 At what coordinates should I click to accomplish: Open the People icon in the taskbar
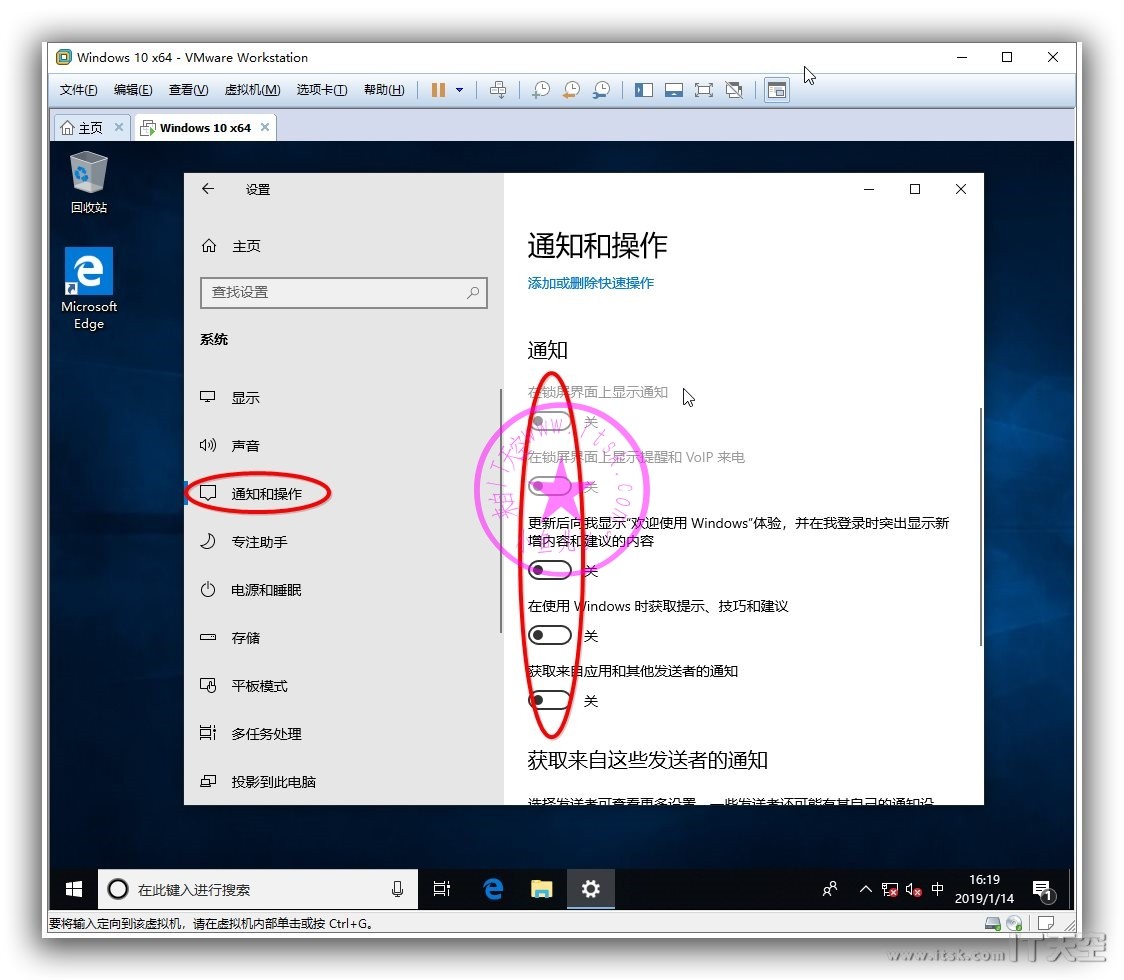tap(829, 890)
